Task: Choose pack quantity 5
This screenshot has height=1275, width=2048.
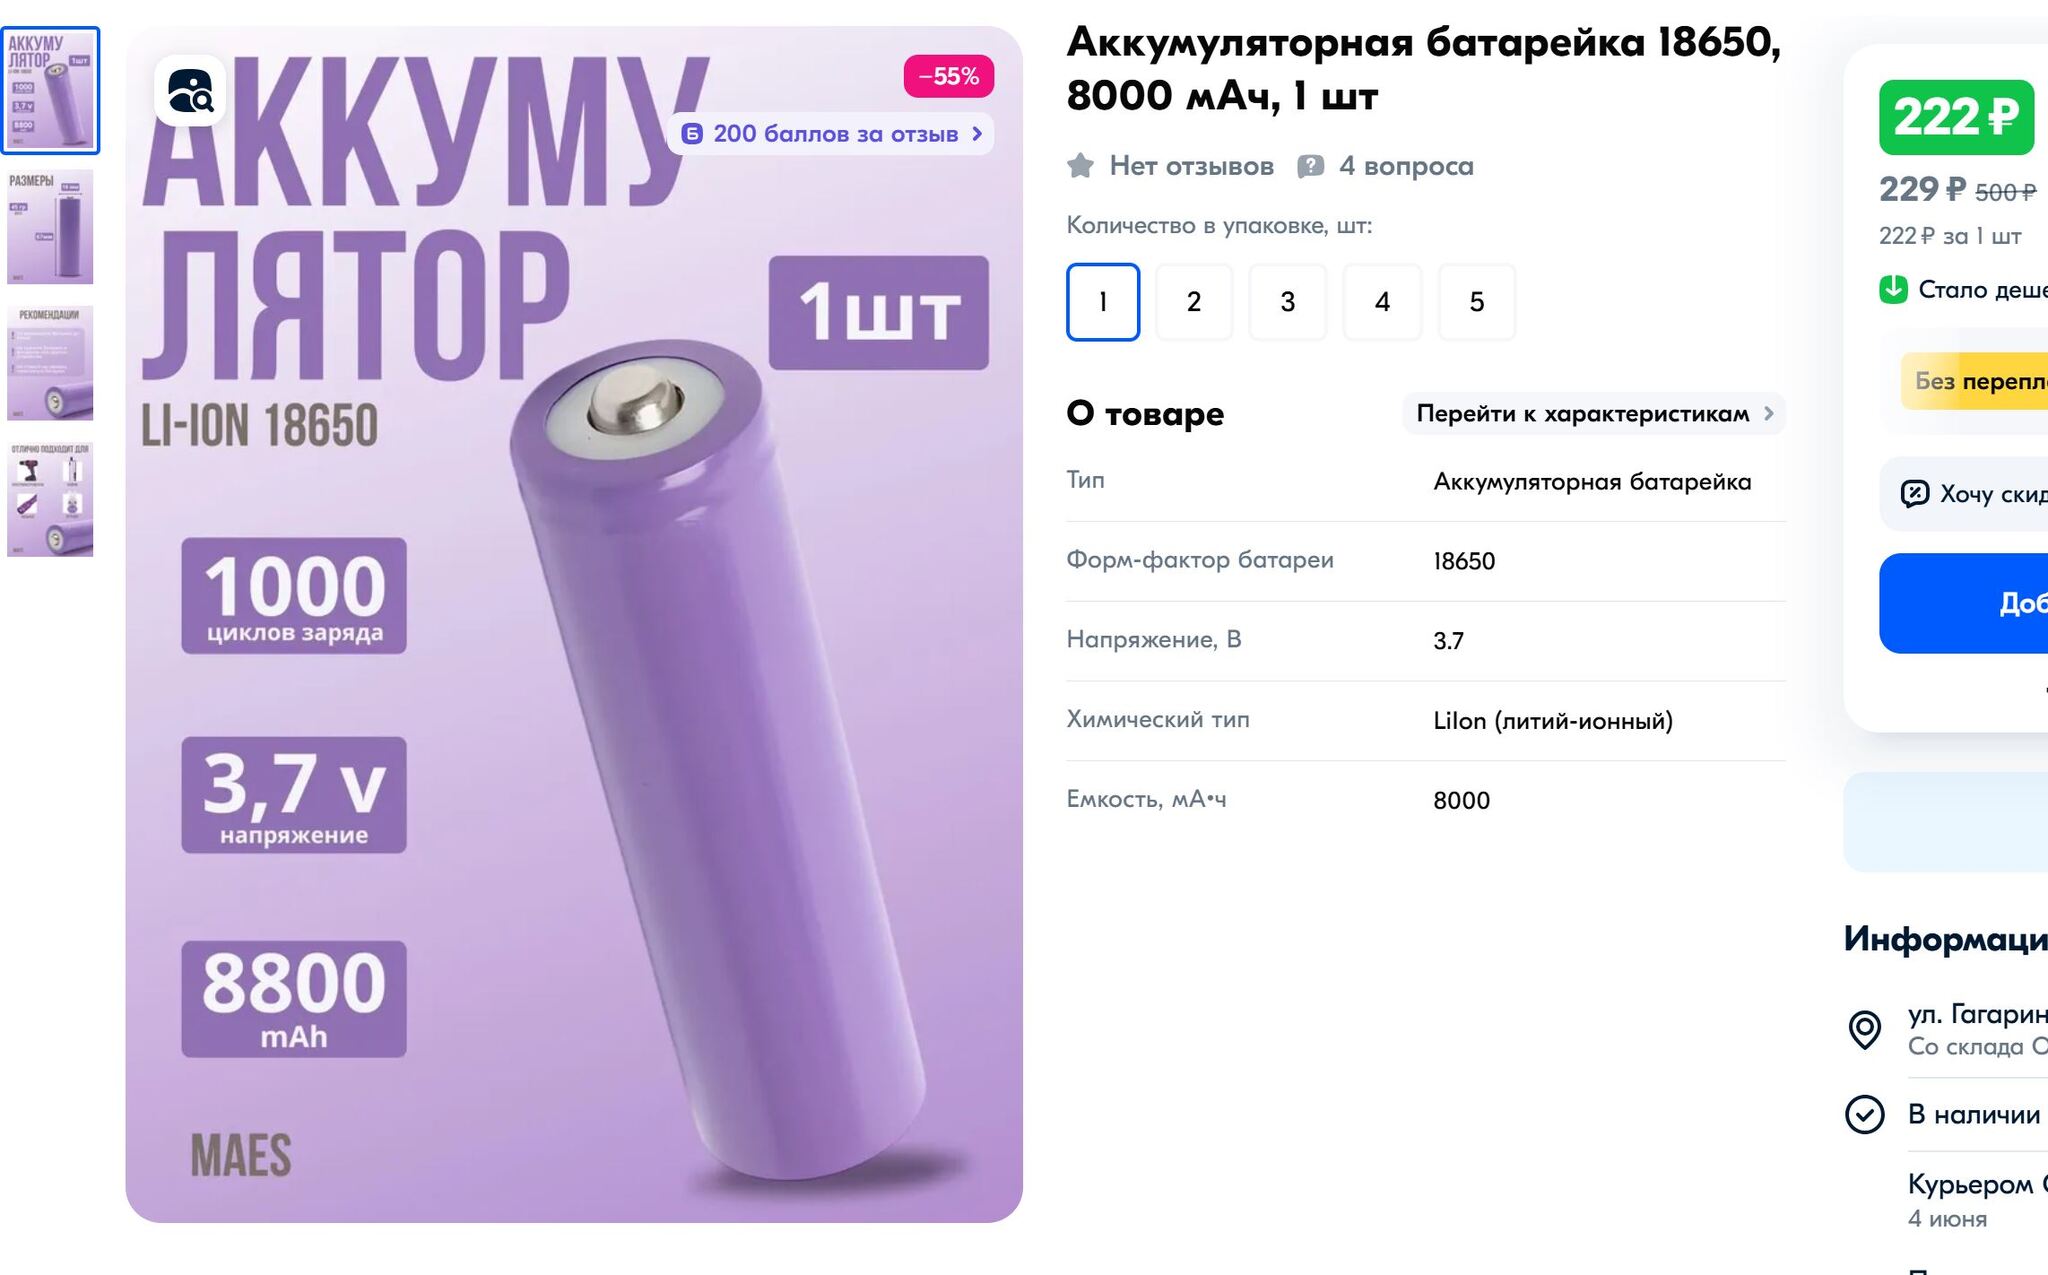Action: tap(1477, 302)
